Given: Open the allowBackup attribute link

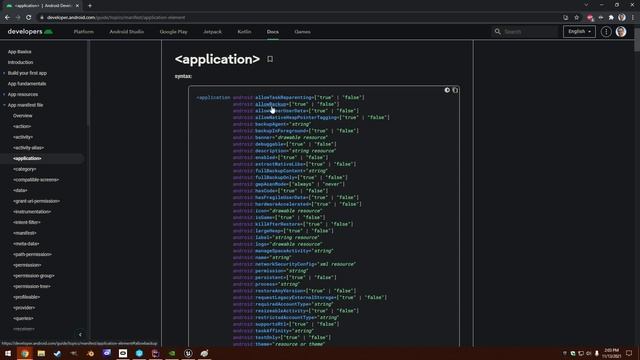Looking at the screenshot, I should tap(271, 104).
